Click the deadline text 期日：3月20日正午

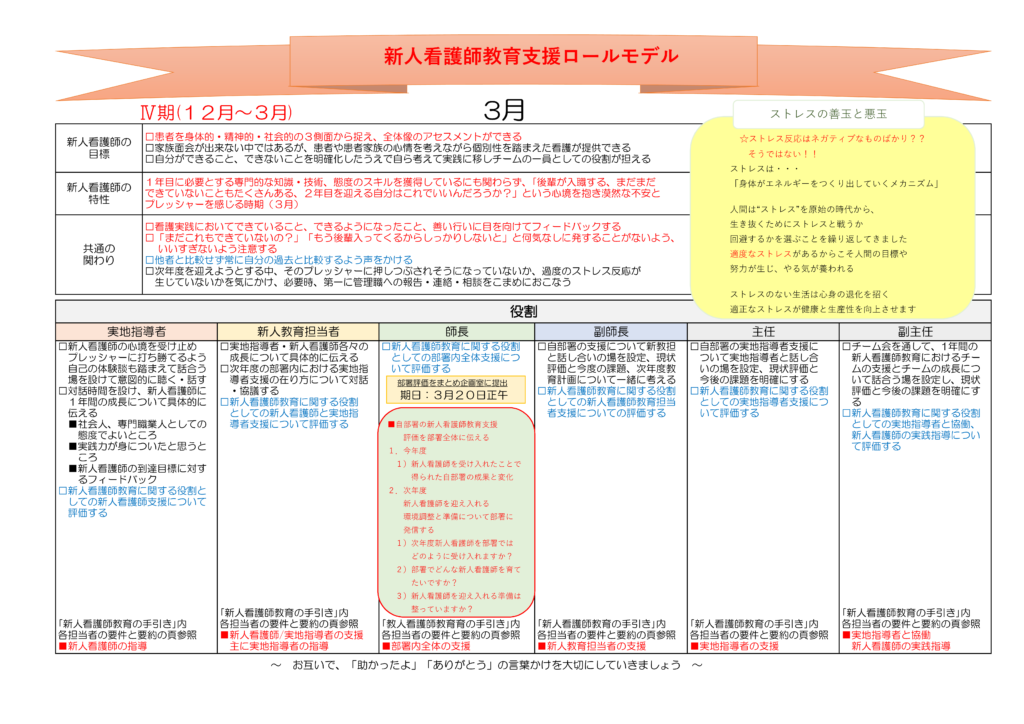click(454, 395)
